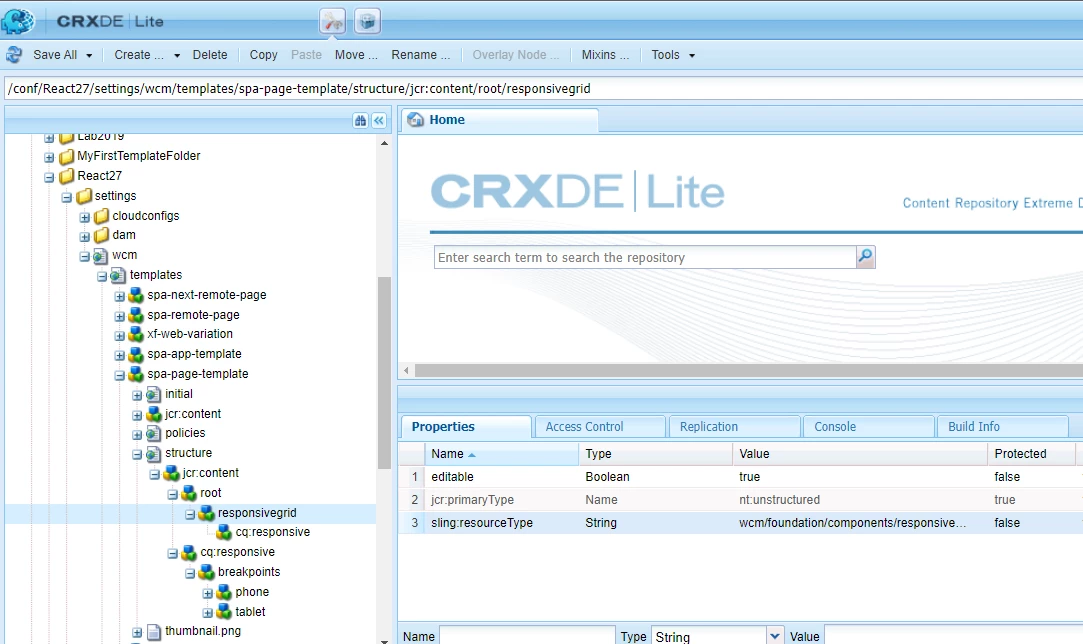Click the CRXDE Lite logo icon
This screenshot has height=644, width=1083.
point(18,21)
